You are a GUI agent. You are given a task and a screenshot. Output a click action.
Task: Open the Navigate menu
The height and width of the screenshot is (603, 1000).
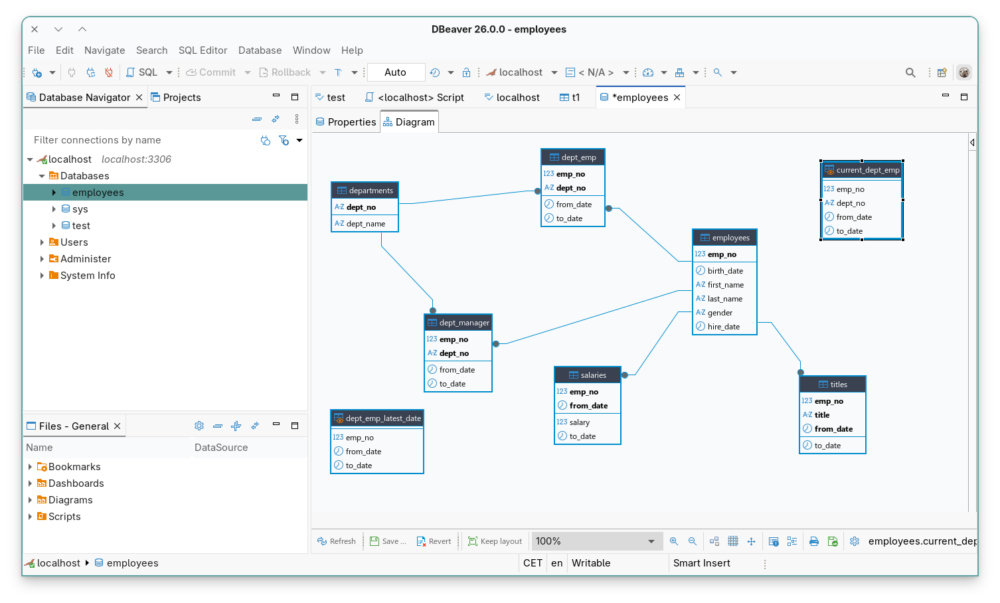(105, 50)
